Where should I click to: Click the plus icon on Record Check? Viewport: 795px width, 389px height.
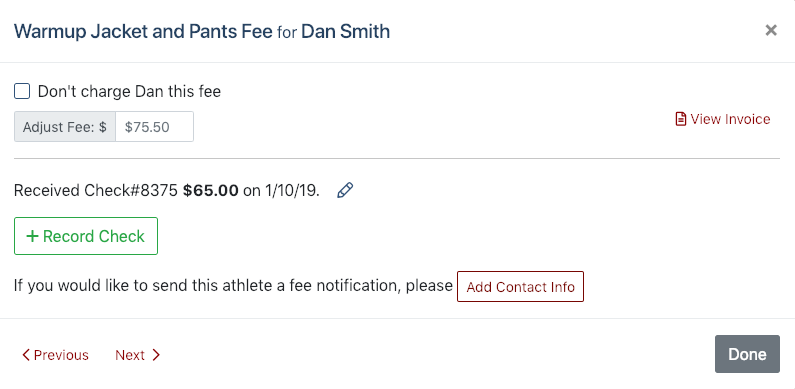coord(32,236)
